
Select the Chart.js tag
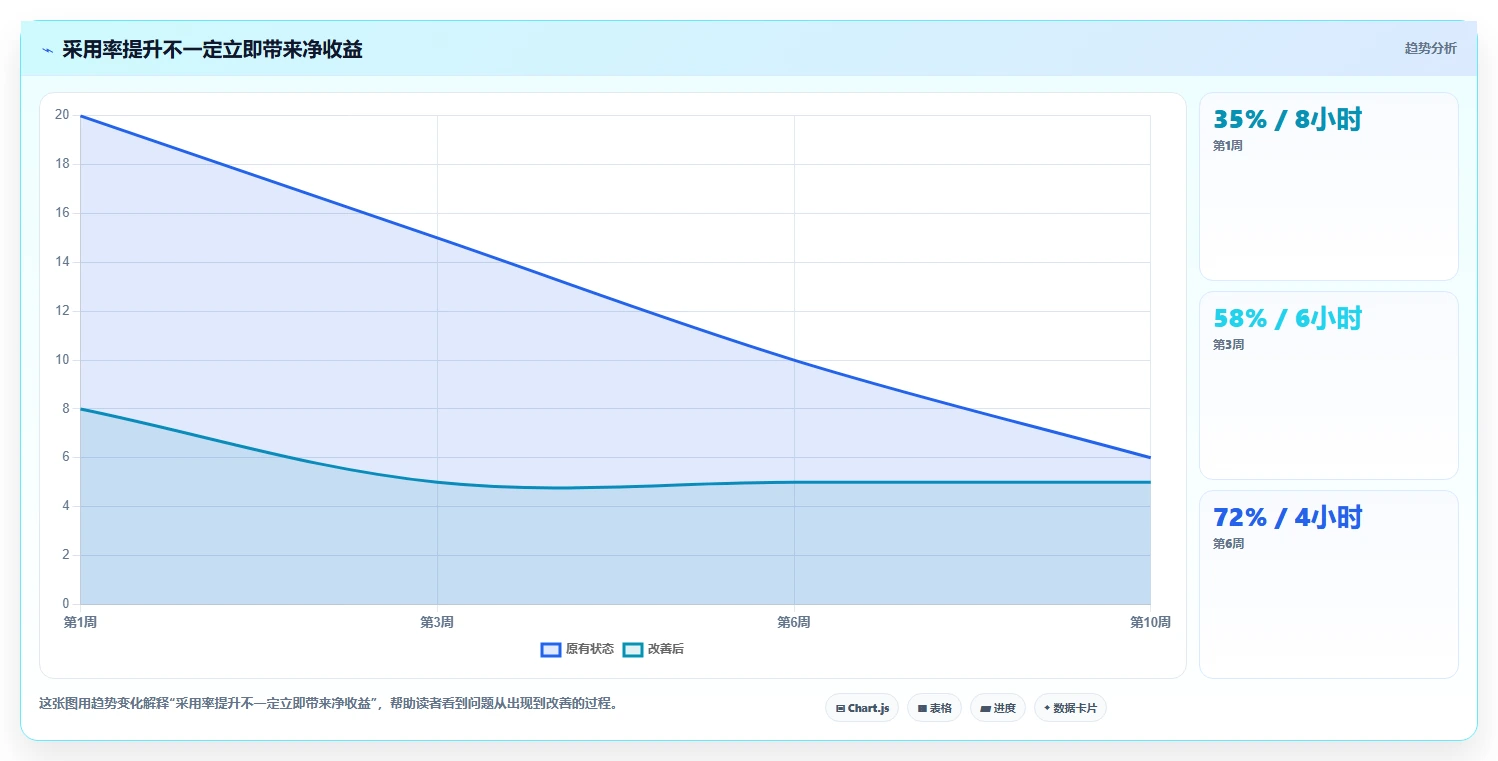(862, 708)
